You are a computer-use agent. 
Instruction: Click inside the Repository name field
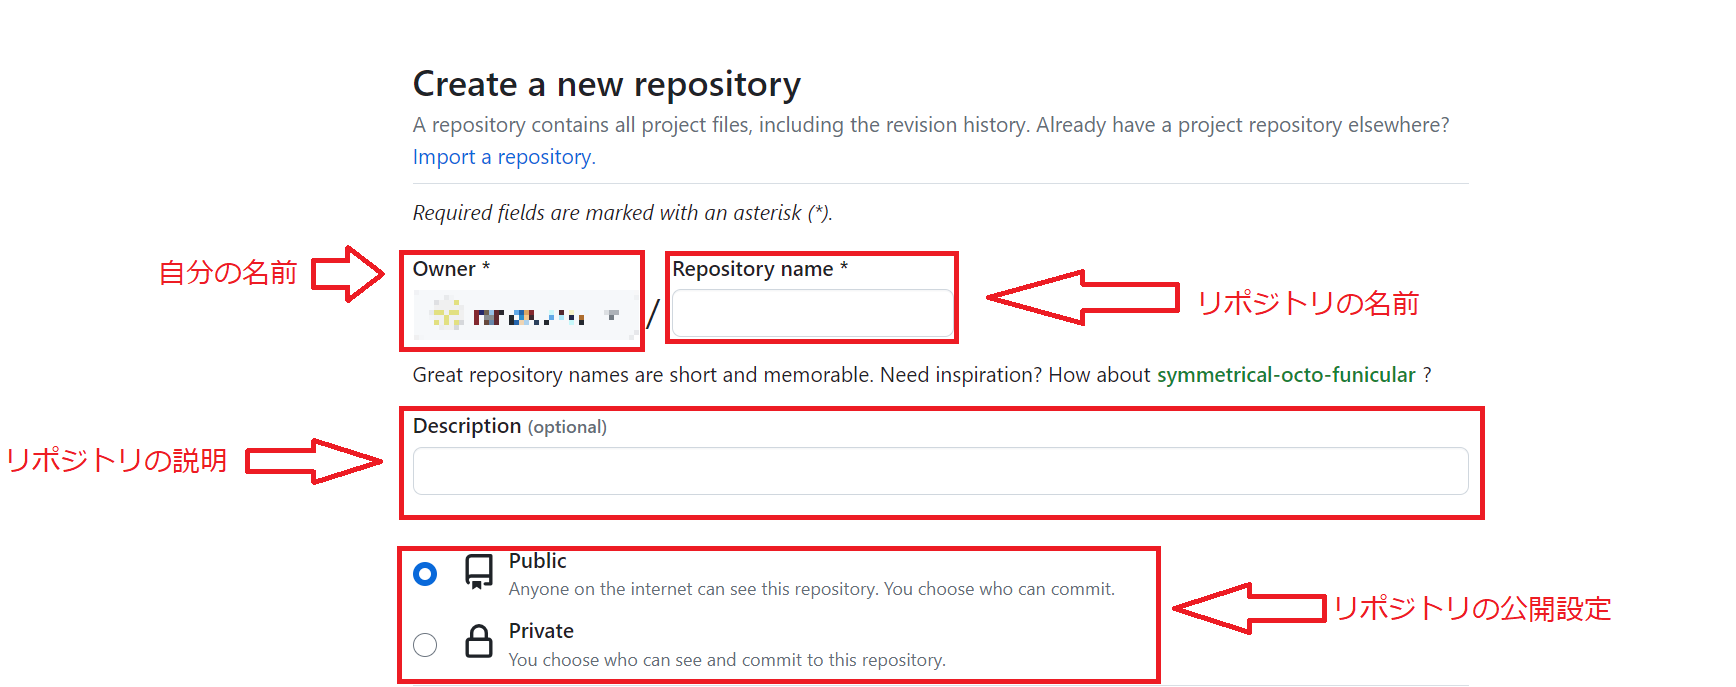pyautogui.click(x=811, y=312)
